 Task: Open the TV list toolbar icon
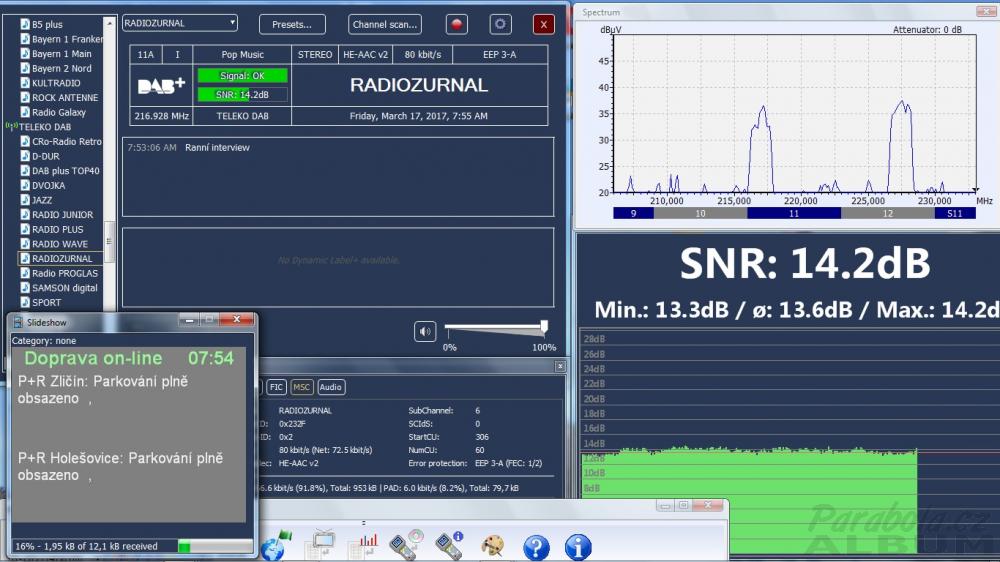point(320,546)
